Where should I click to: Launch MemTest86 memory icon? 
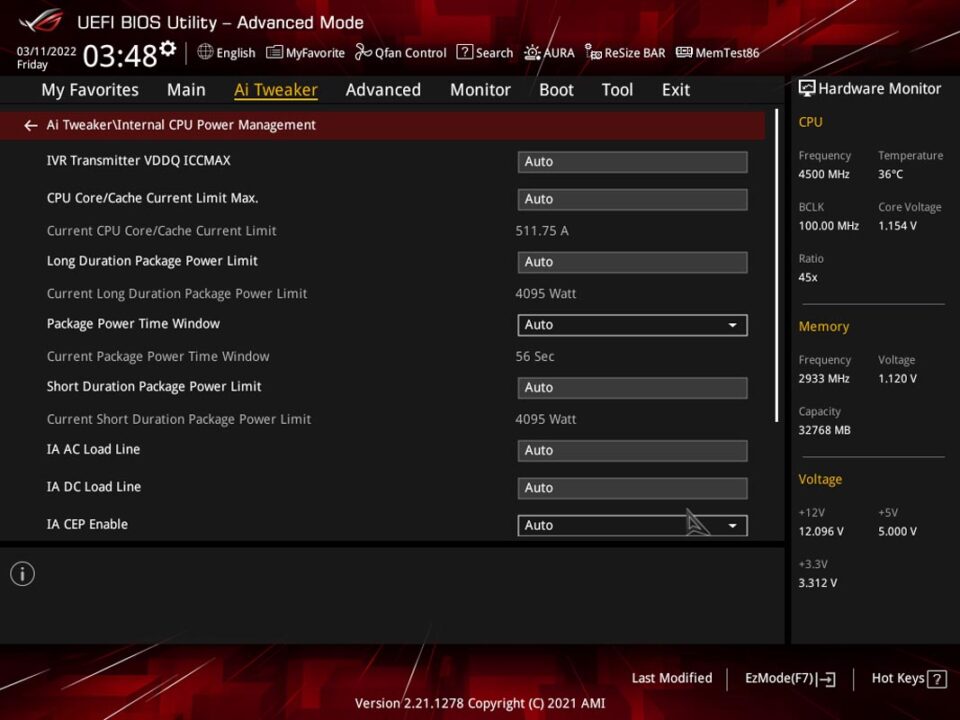(684, 52)
